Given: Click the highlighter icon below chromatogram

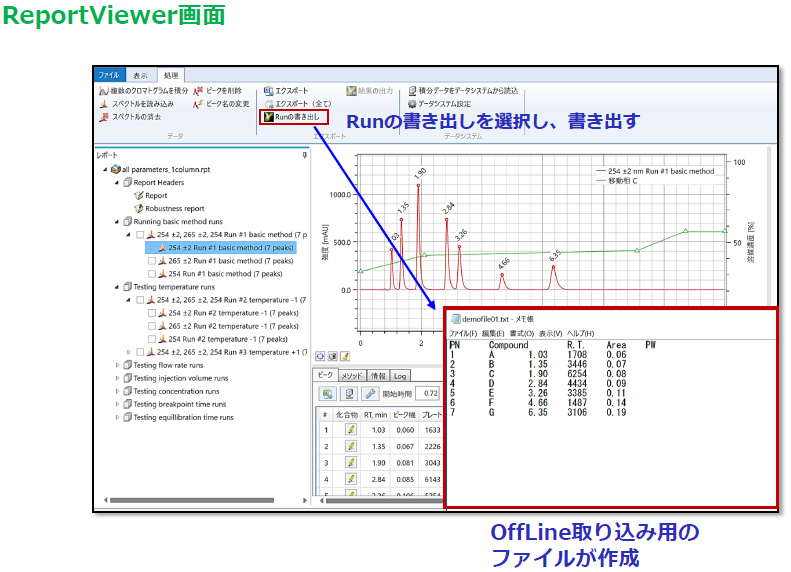Looking at the screenshot, I should point(346,356).
